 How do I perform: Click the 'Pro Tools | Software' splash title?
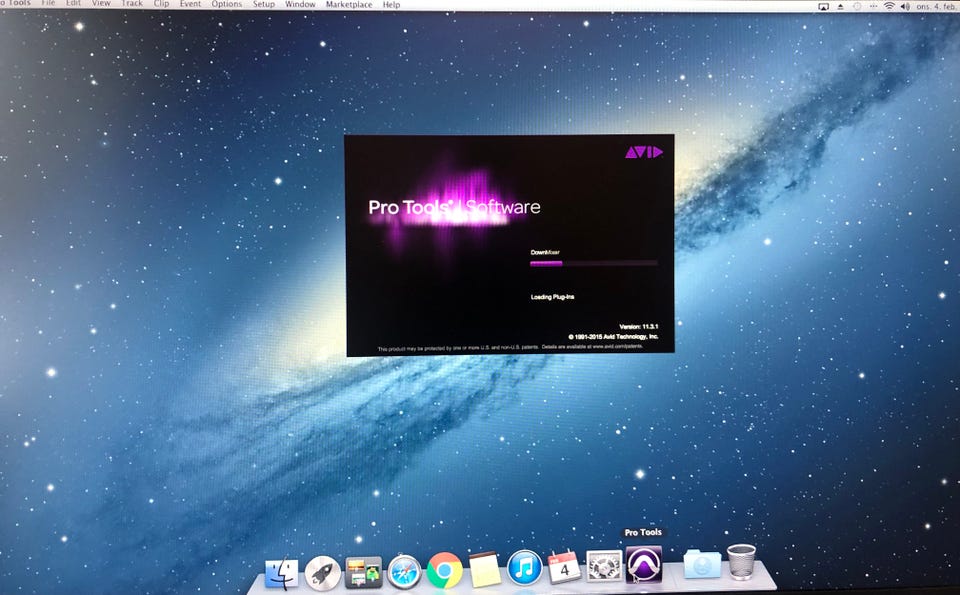point(454,208)
